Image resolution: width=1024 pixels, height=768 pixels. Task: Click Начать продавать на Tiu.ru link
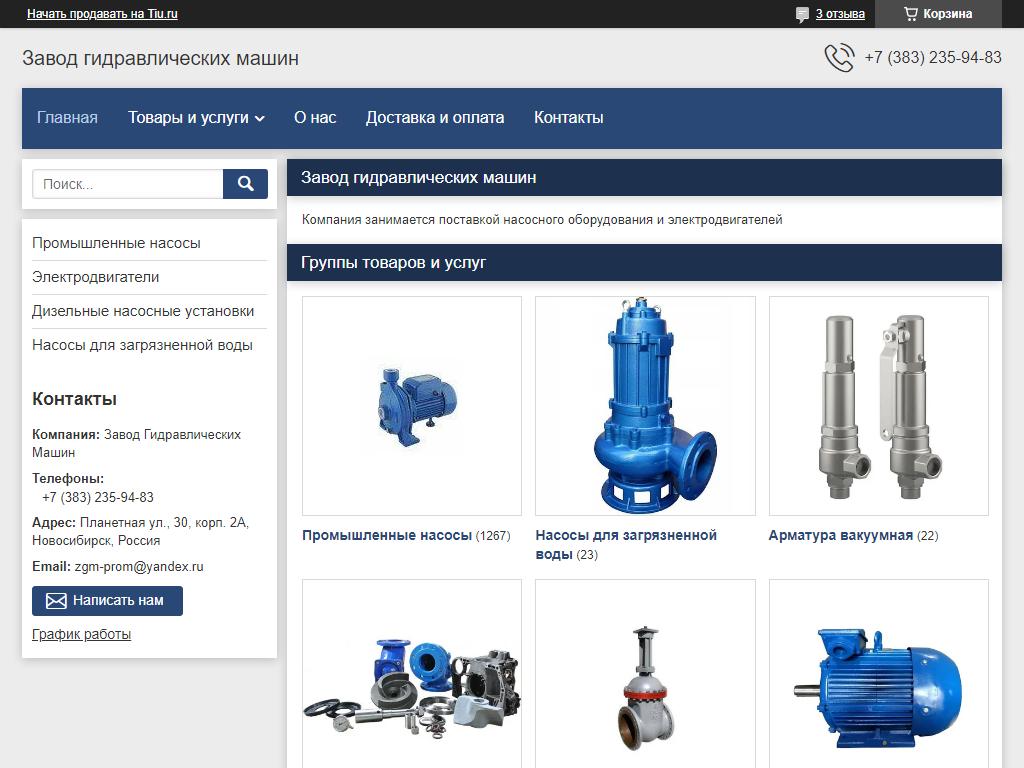pos(102,14)
